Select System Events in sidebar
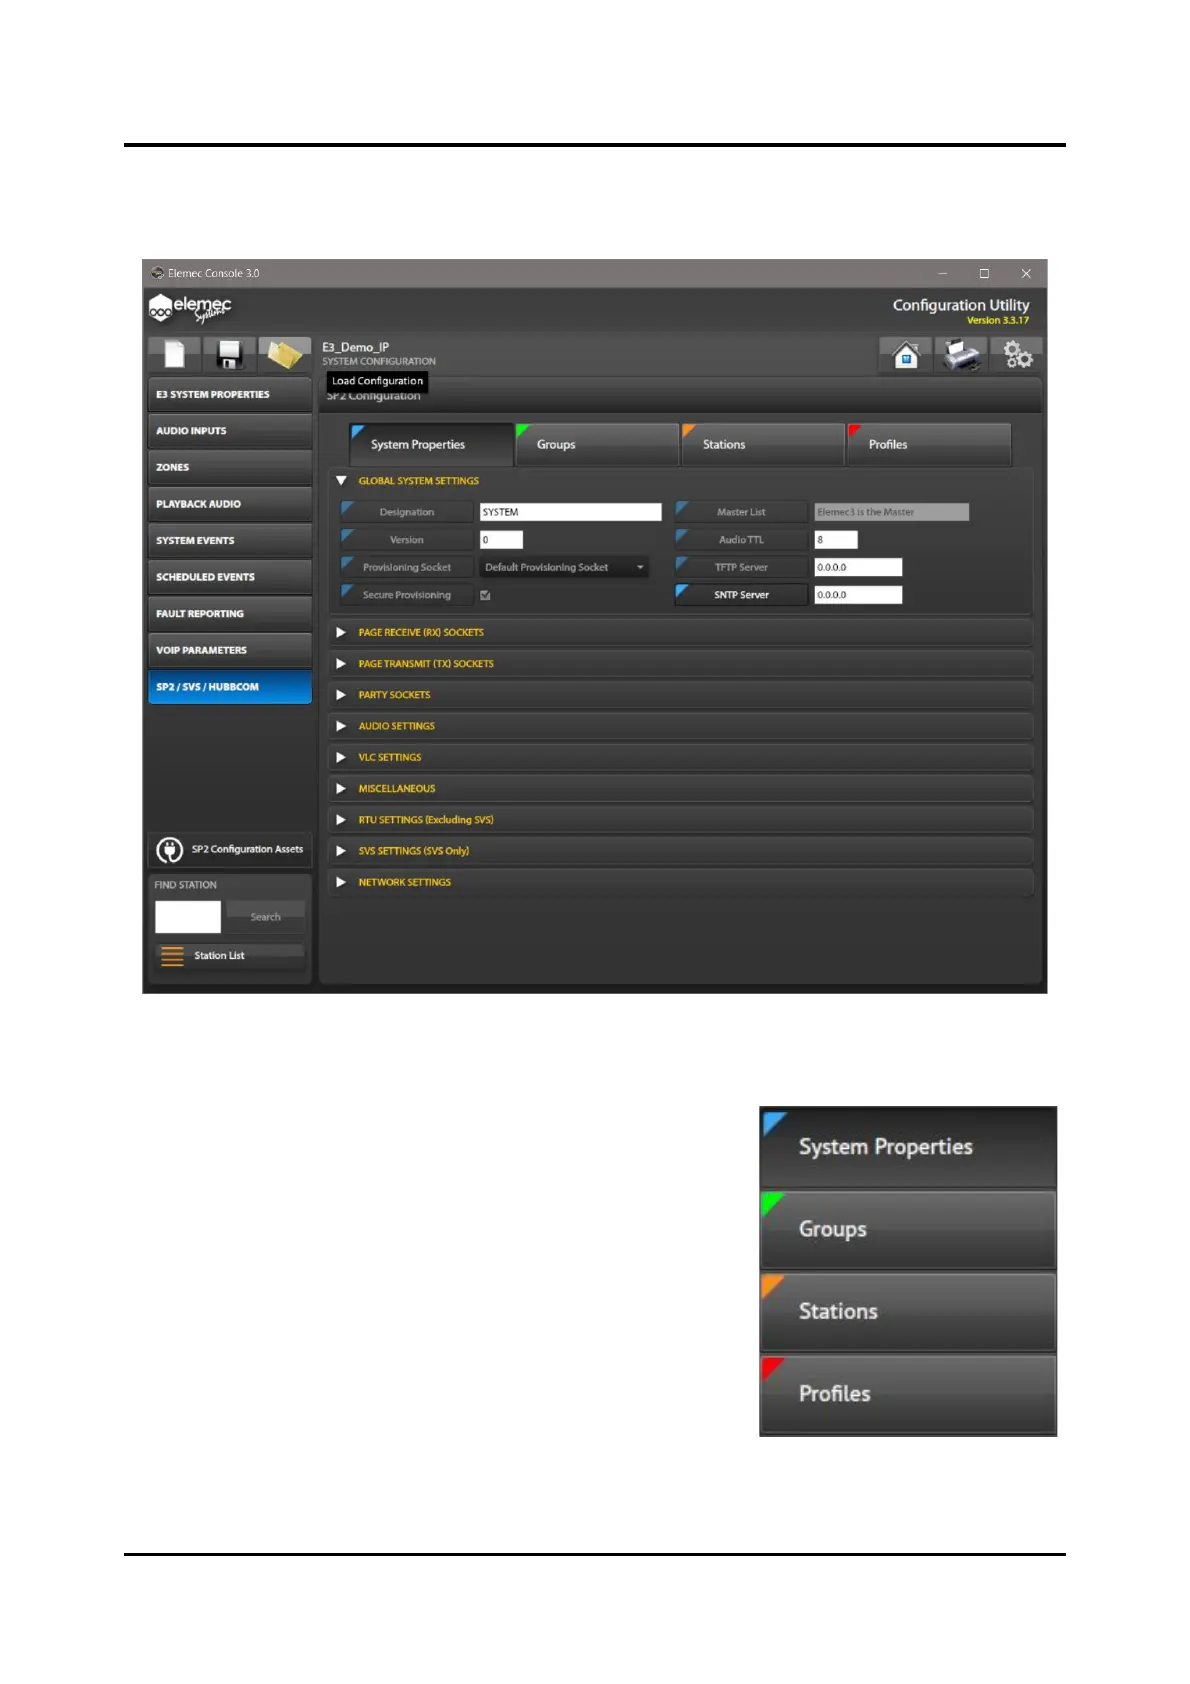Screen dimensions: 1190x1684 (230, 541)
